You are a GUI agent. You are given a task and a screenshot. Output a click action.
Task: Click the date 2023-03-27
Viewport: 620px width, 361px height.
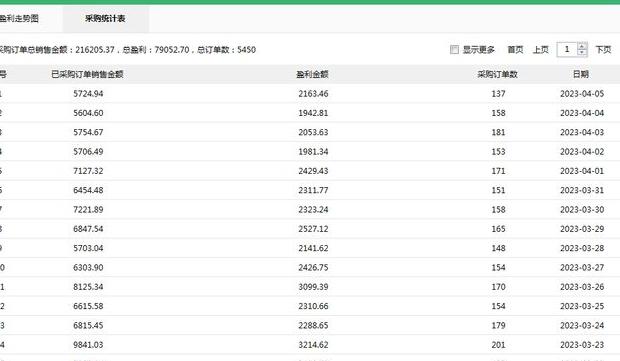(582, 268)
